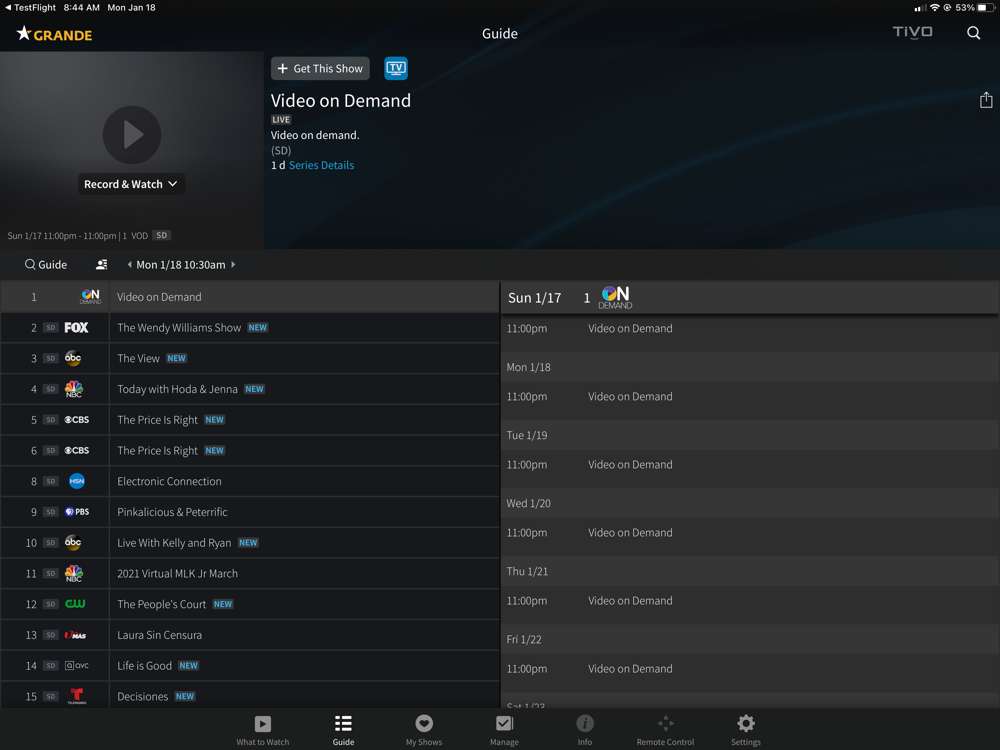Select QVC channel 14 logo
Screen dimensions: 1000x750
click(77, 665)
